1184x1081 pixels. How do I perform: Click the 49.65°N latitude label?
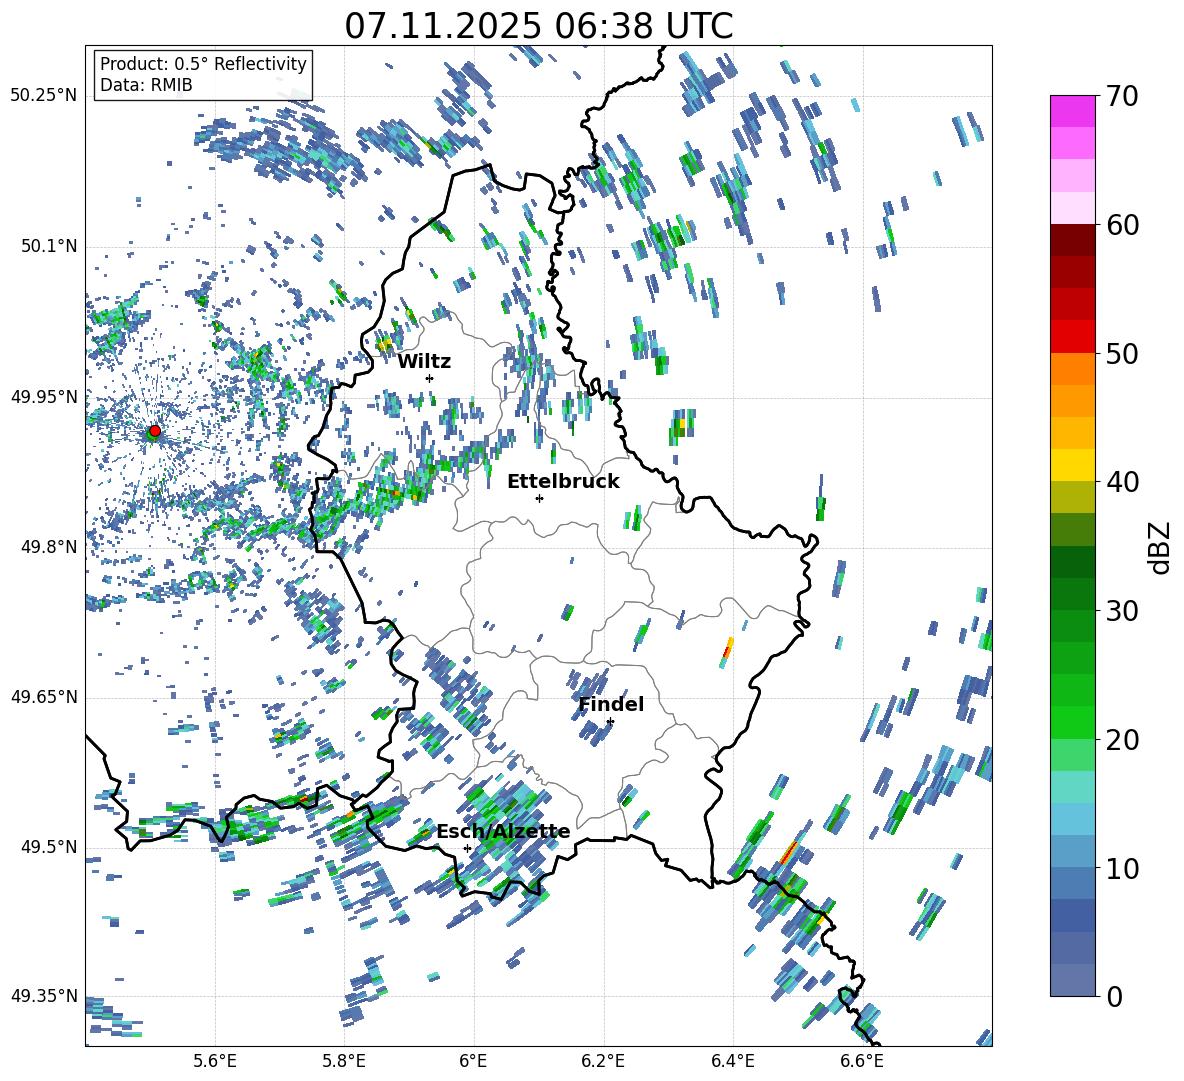coord(44,697)
